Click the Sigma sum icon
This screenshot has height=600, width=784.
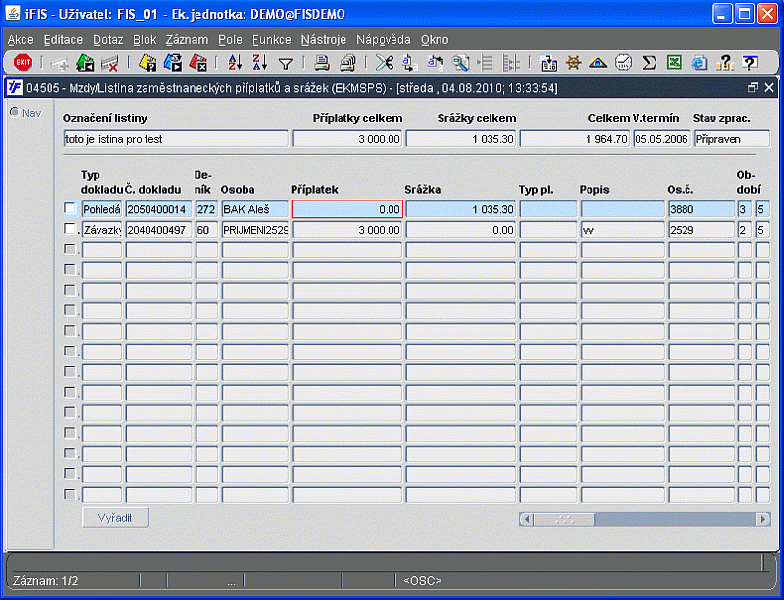point(649,63)
